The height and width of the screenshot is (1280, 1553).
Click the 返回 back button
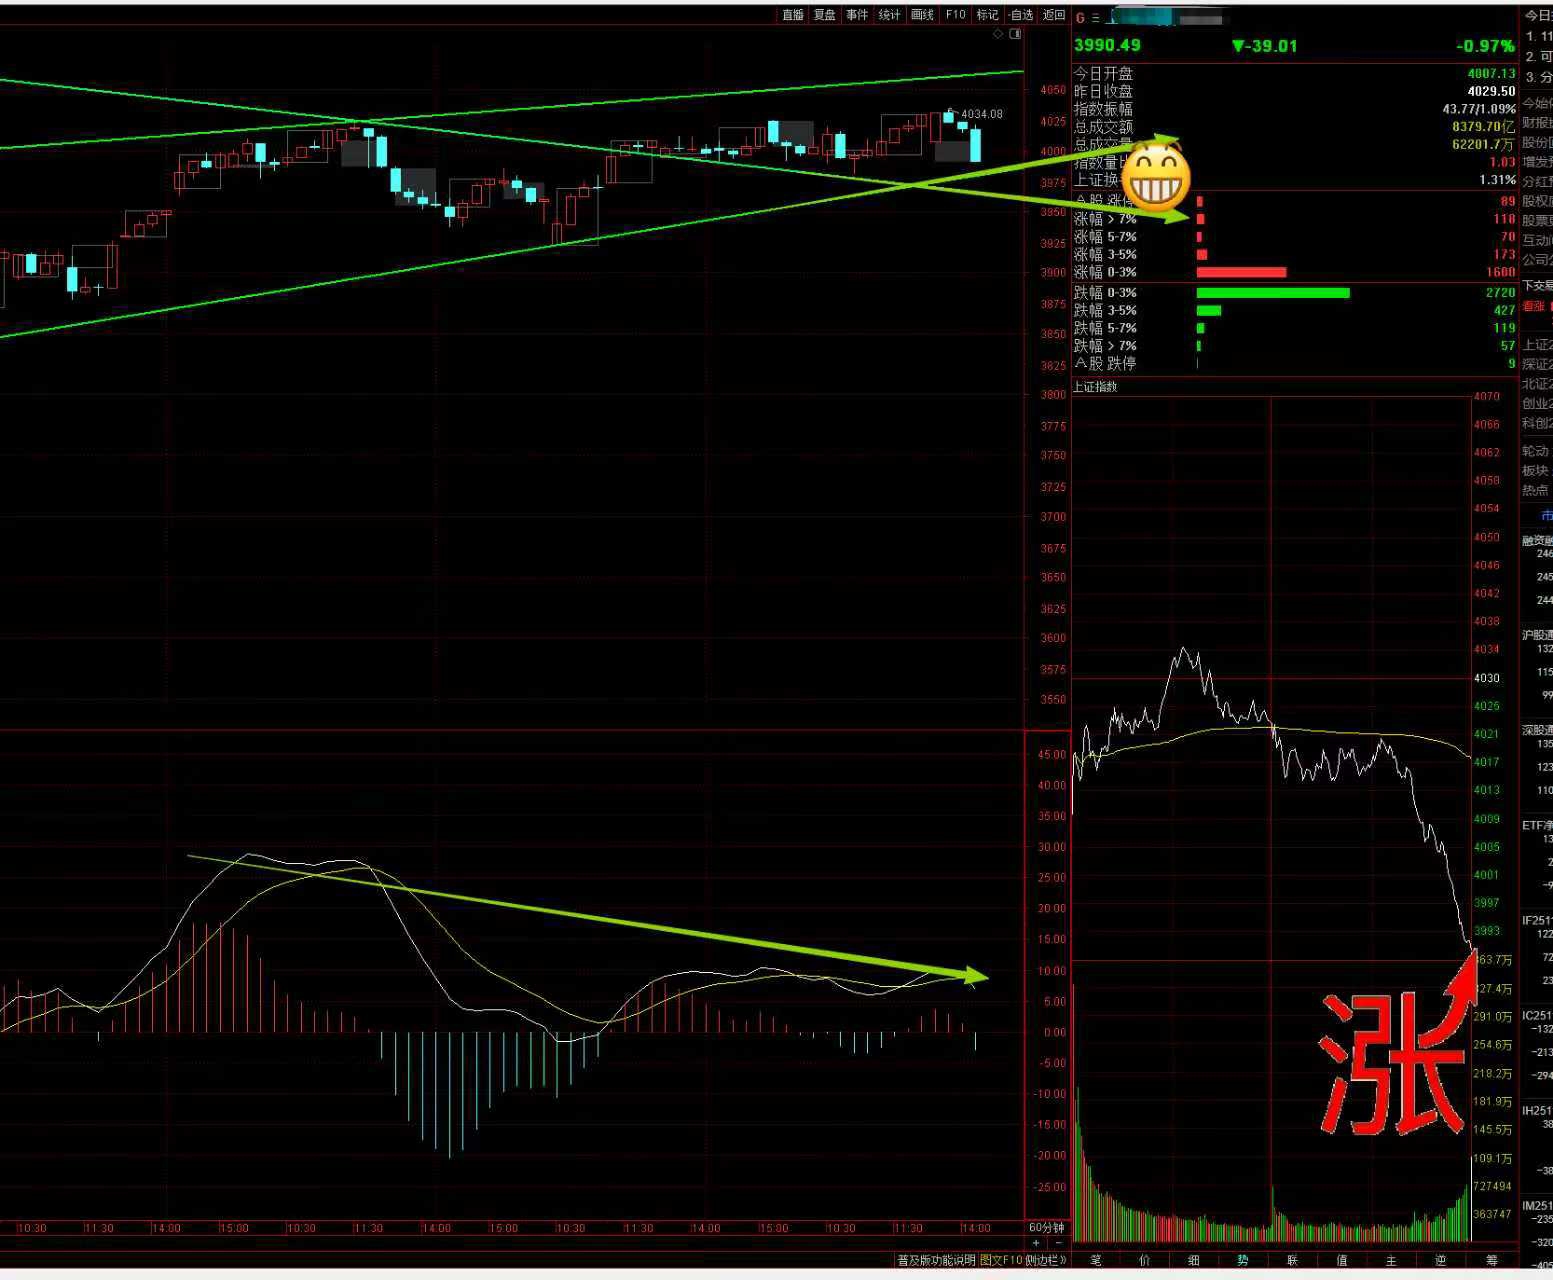point(1054,15)
